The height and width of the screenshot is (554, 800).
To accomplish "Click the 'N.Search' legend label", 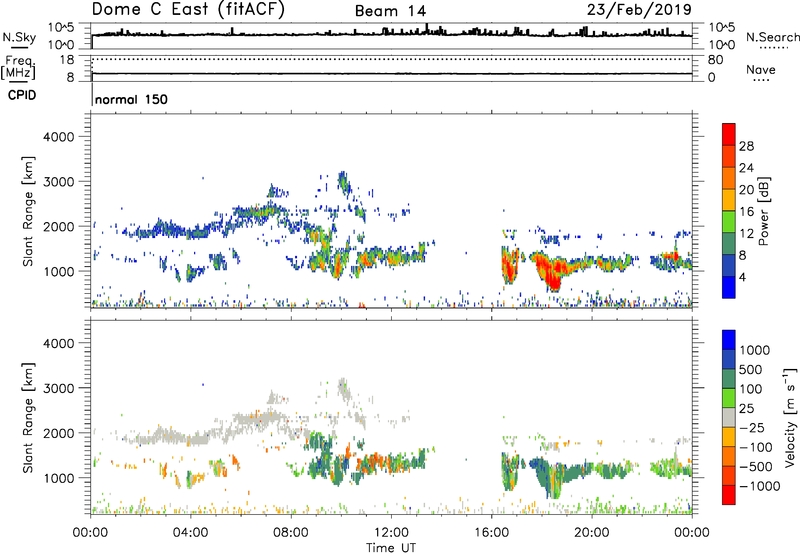I will [772, 37].
